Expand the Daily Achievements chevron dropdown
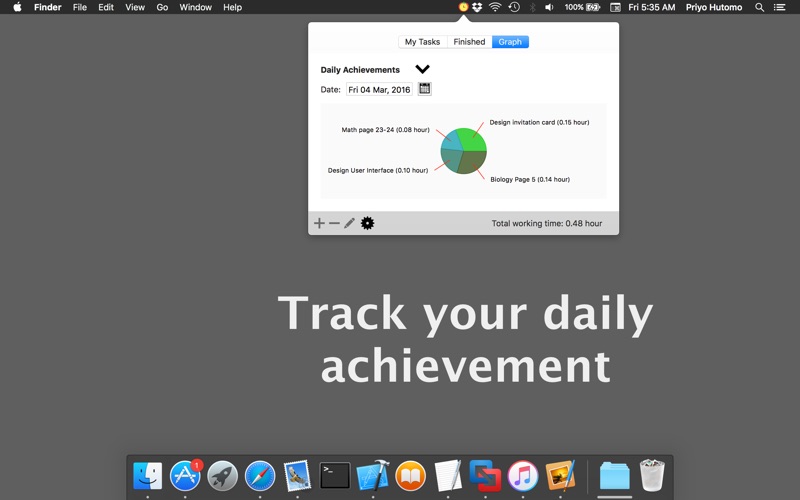 (x=422, y=69)
